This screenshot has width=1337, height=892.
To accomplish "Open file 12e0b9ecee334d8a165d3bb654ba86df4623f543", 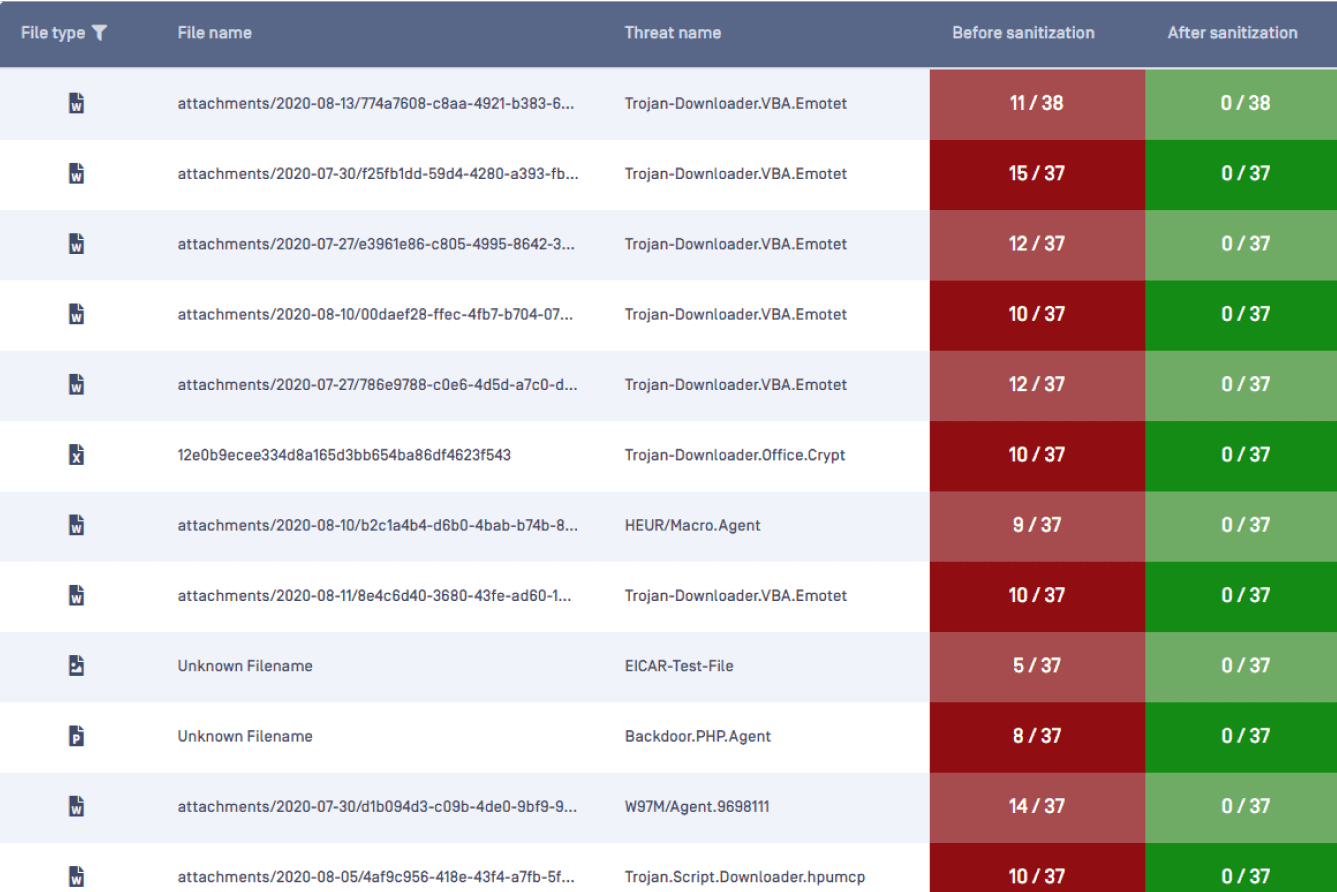I will [344, 455].
